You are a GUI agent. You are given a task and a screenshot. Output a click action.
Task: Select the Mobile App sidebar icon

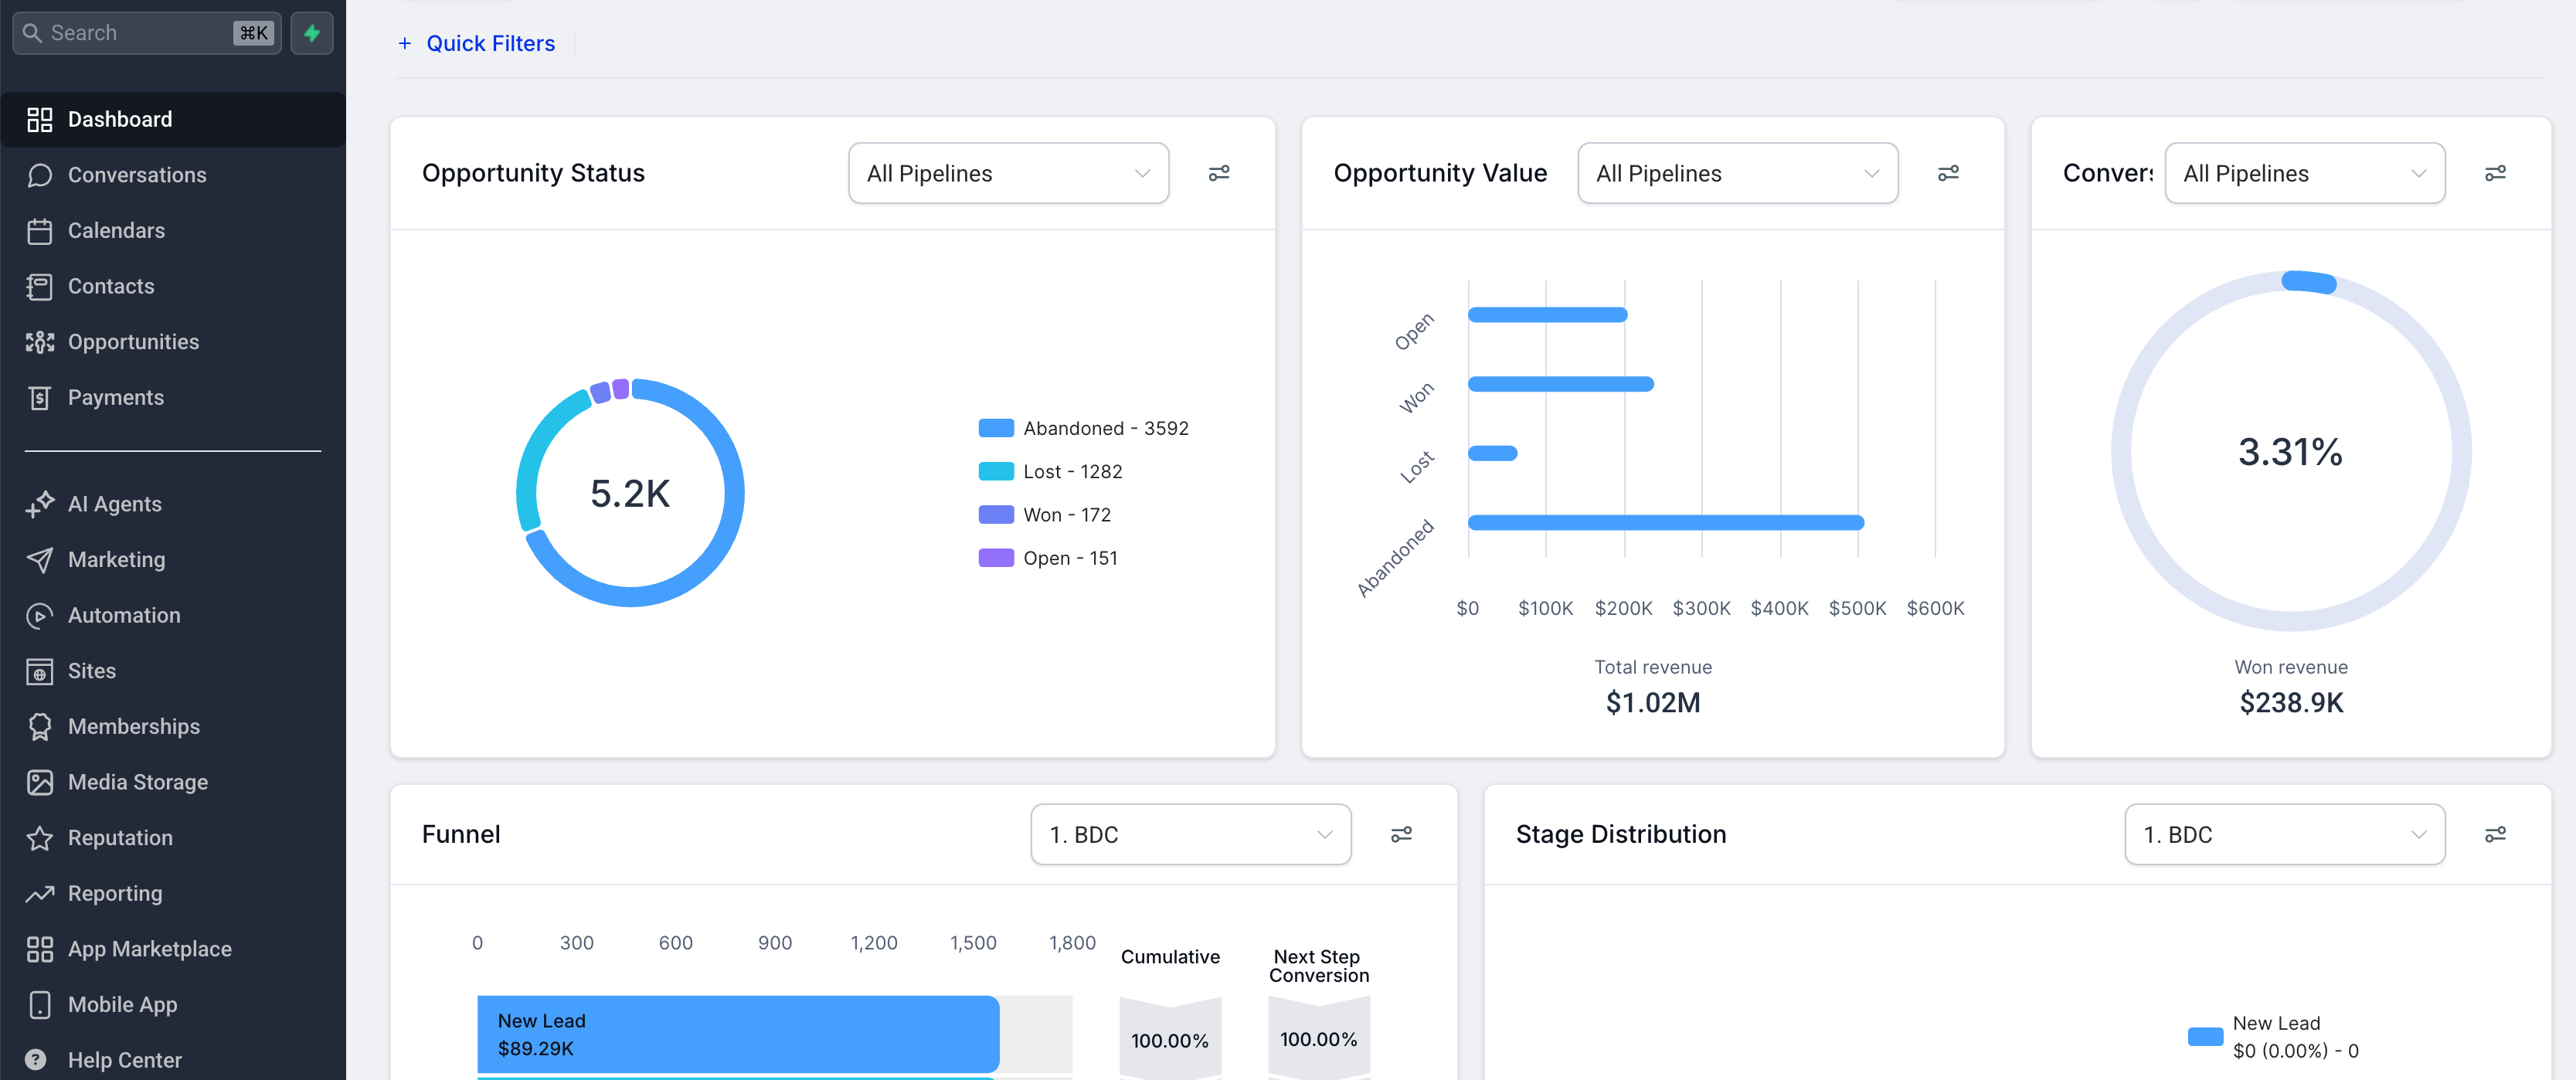pyautogui.click(x=39, y=1004)
